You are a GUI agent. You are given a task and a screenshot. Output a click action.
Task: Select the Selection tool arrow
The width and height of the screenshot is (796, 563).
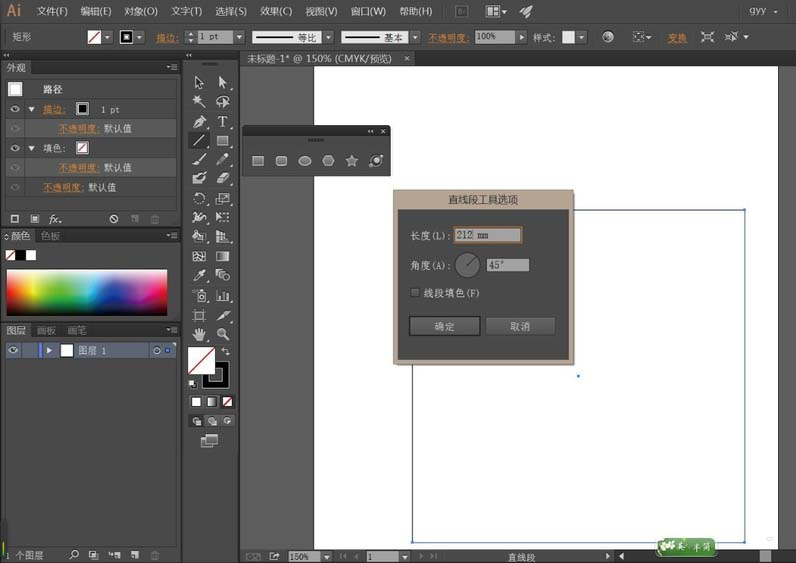199,82
